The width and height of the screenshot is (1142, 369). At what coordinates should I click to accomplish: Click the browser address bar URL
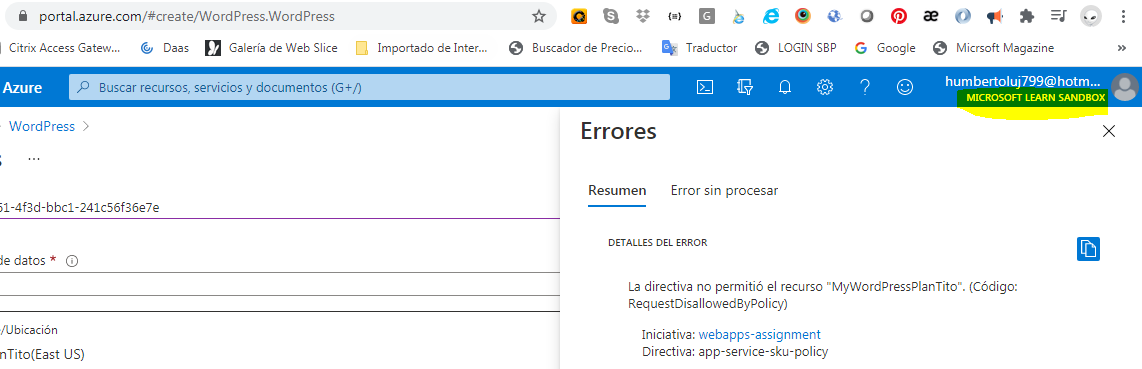coord(187,16)
